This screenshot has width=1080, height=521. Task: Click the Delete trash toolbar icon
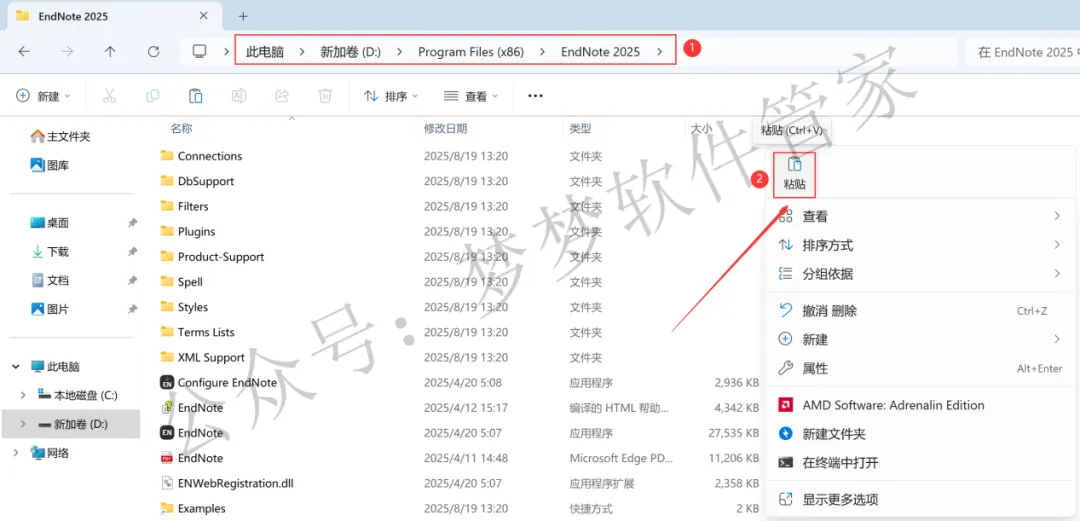point(325,96)
